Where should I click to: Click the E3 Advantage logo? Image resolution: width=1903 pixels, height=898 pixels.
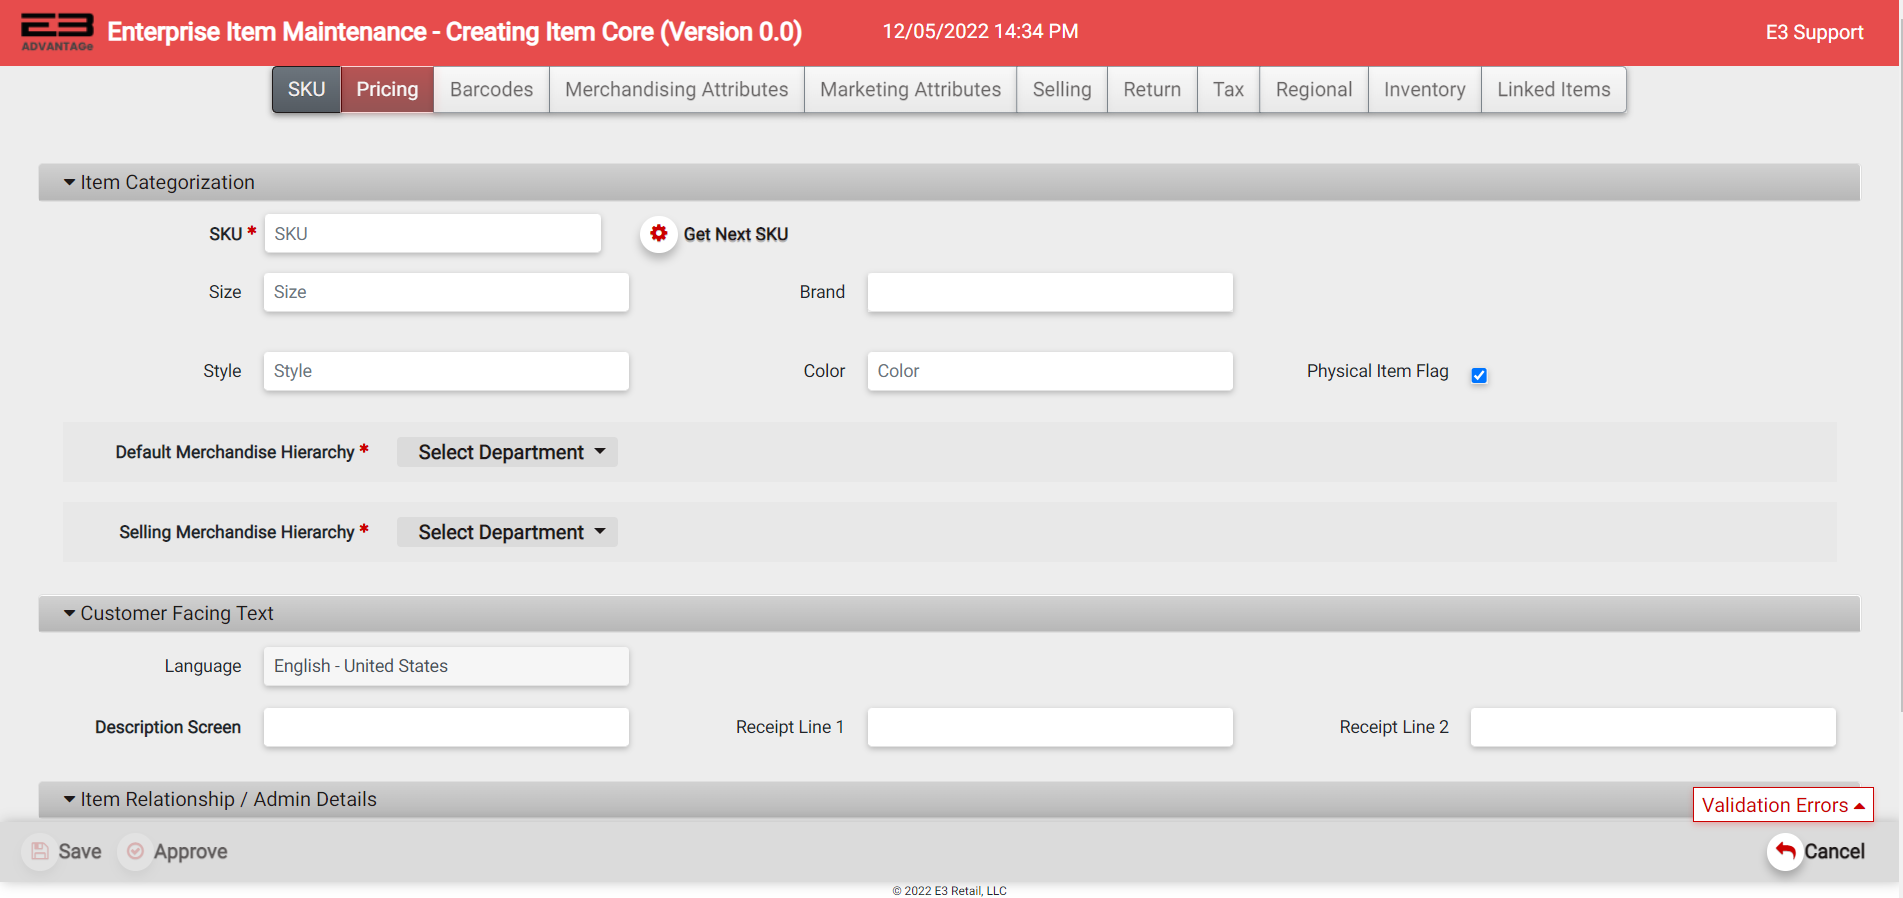(57, 32)
